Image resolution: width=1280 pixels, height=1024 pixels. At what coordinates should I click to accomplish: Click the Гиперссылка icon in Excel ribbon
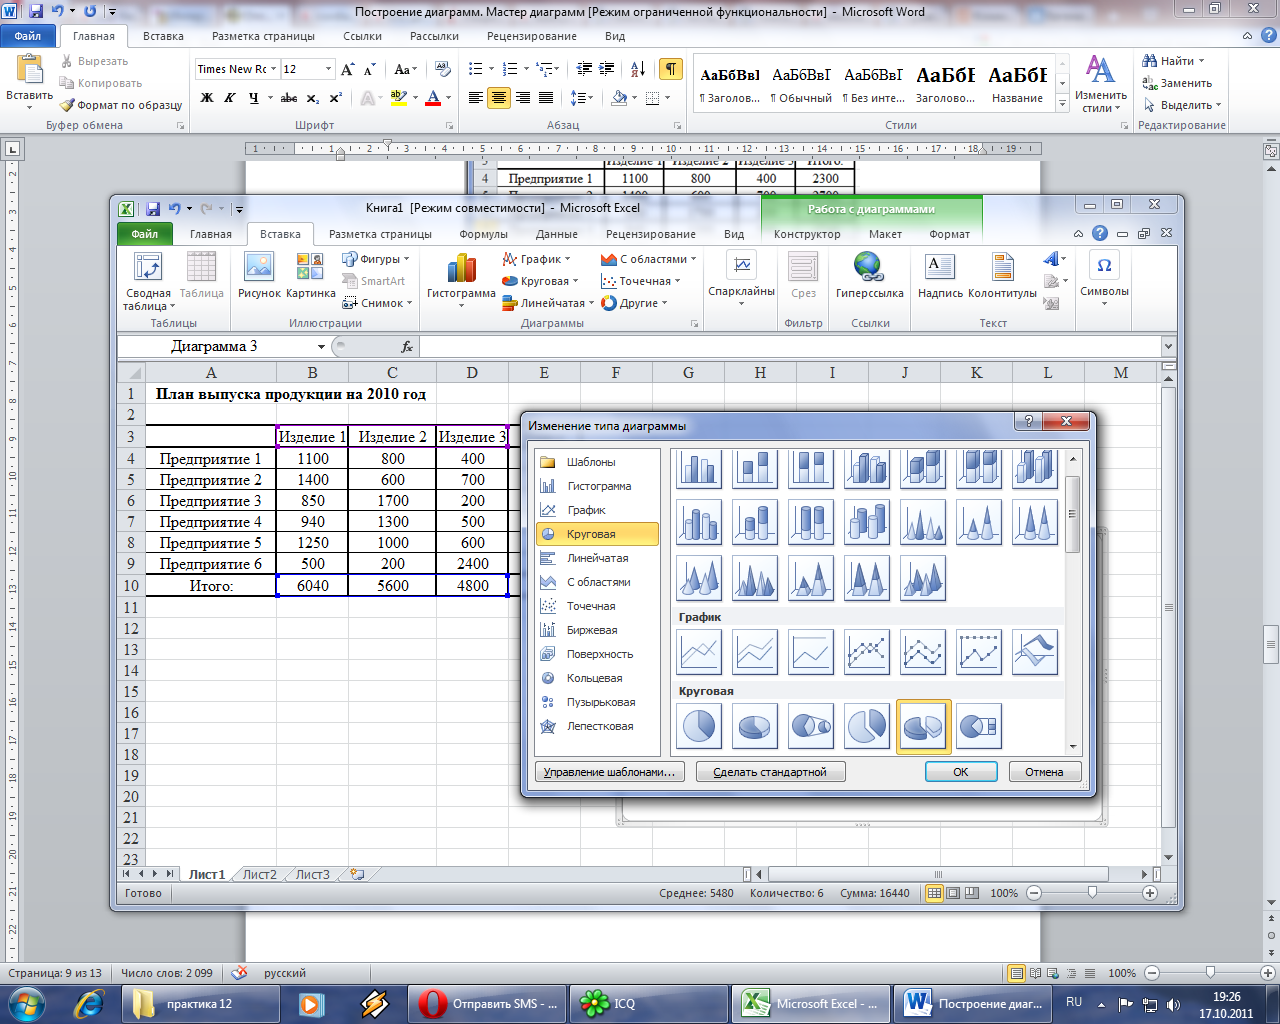pos(869,275)
